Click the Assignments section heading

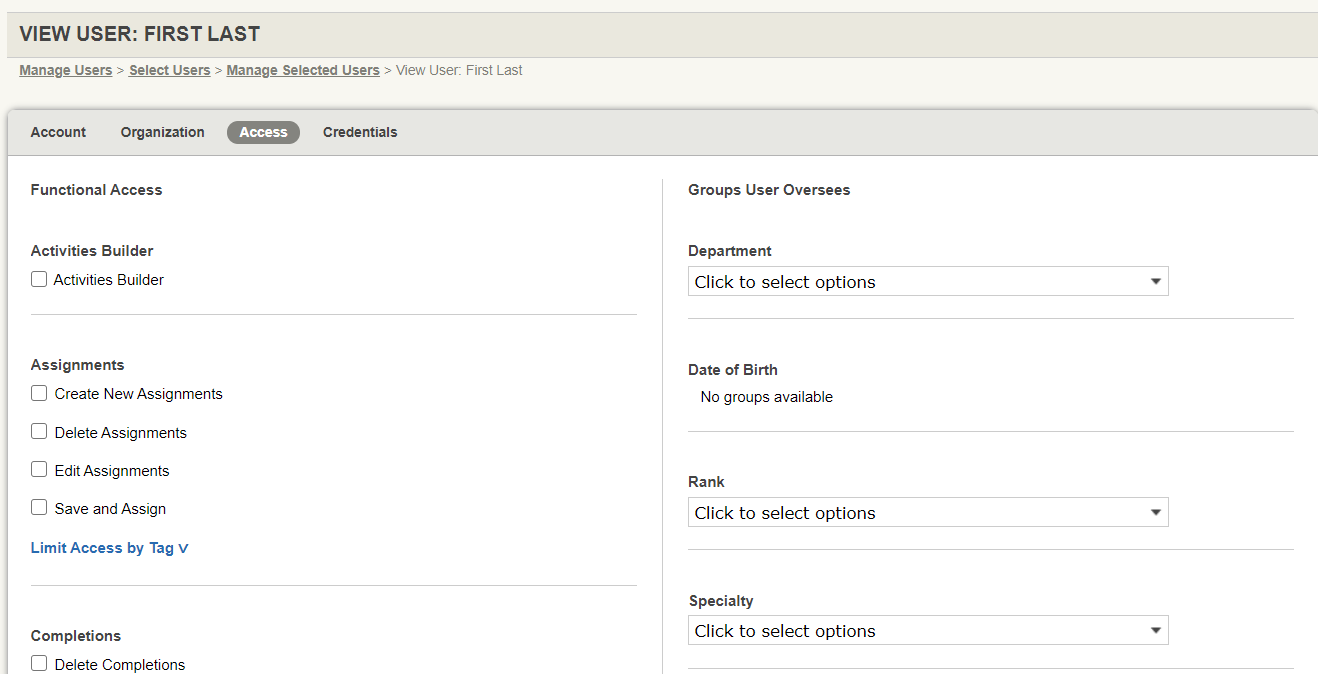point(77,365)
